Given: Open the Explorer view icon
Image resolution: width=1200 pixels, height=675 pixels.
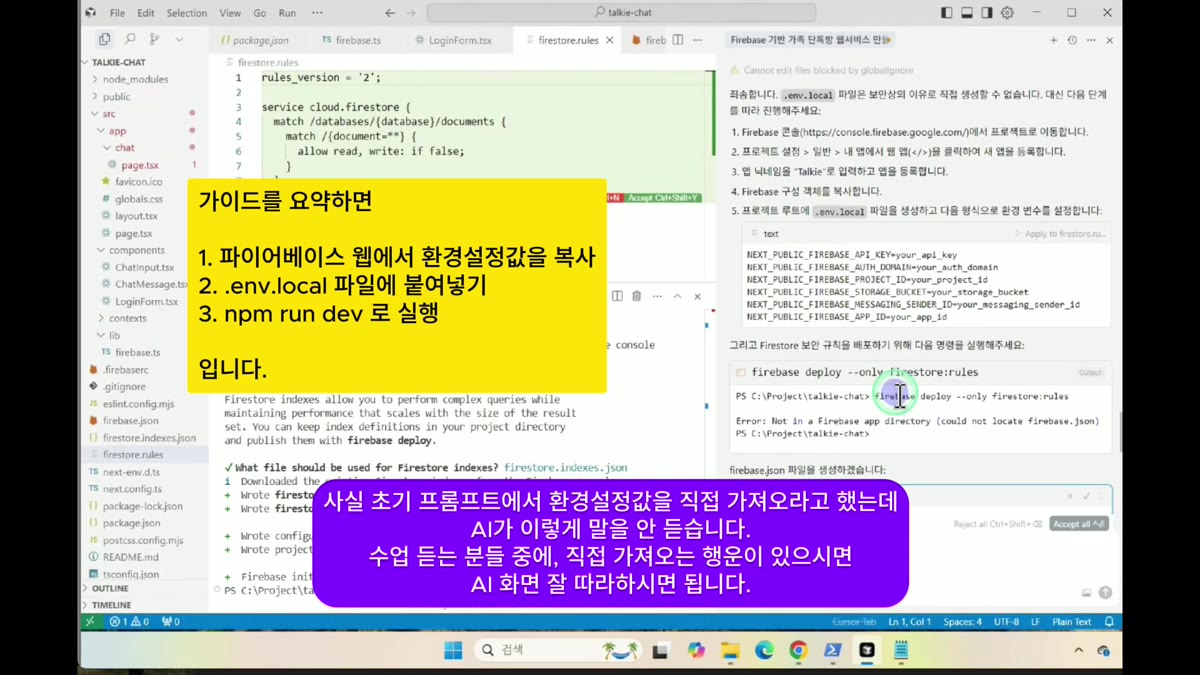Looking at the screenshot, I should point(104,39).
